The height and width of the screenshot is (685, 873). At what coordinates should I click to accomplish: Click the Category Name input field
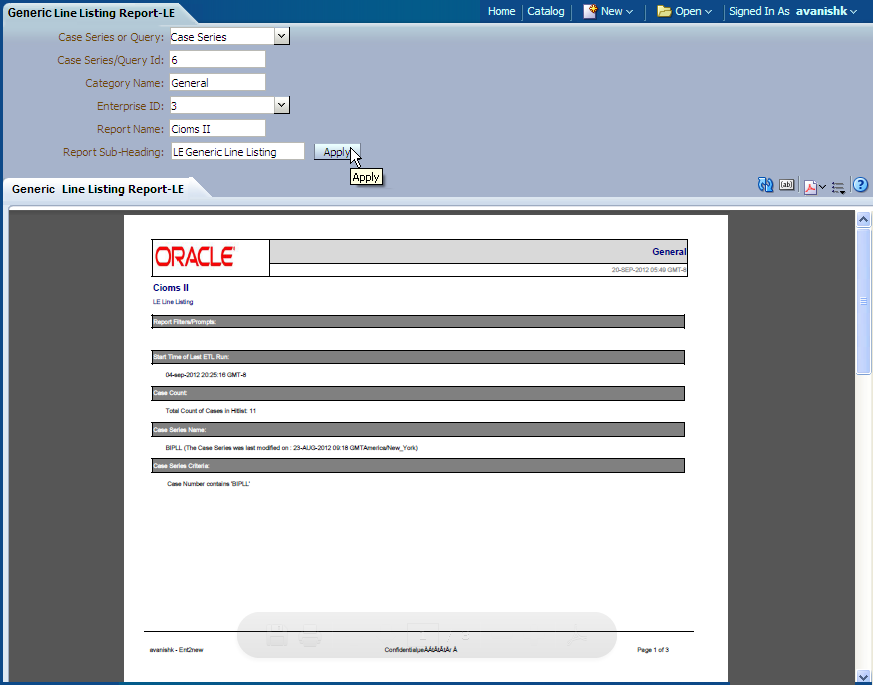(218, 82)
